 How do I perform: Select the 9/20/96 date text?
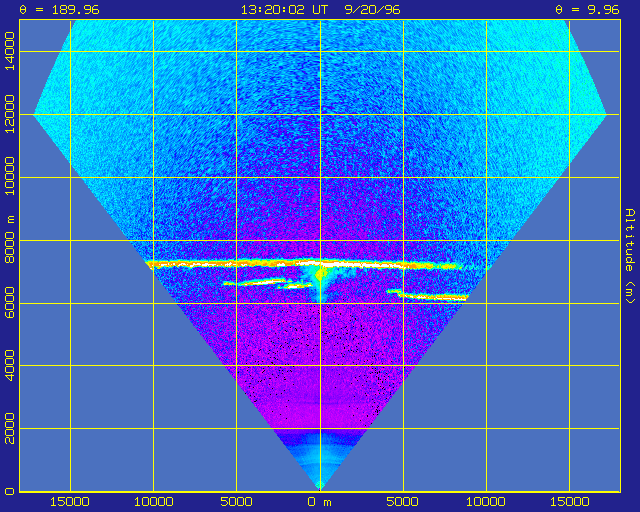372,10
